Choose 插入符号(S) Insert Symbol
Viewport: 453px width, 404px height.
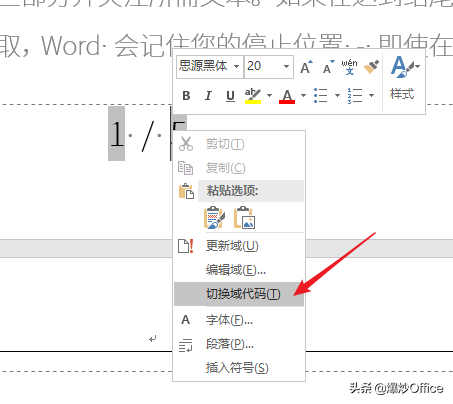click(239, 368)
